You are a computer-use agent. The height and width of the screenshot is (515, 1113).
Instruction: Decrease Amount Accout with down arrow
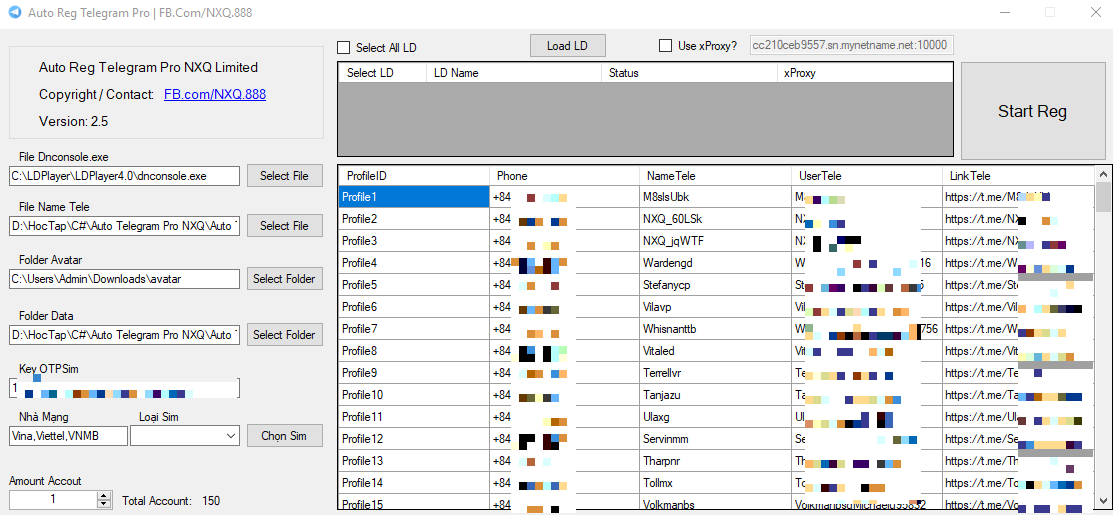coord(104,504)
